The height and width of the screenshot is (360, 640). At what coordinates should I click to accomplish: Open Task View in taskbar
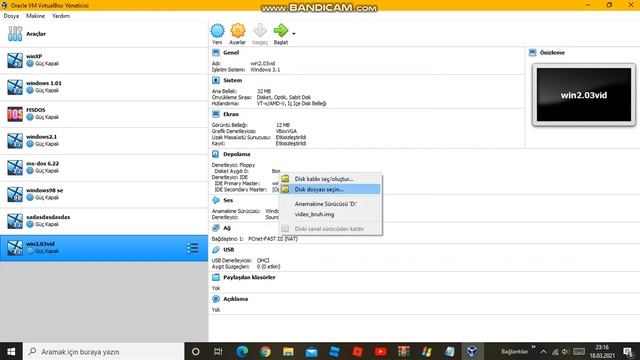(218, 351)
